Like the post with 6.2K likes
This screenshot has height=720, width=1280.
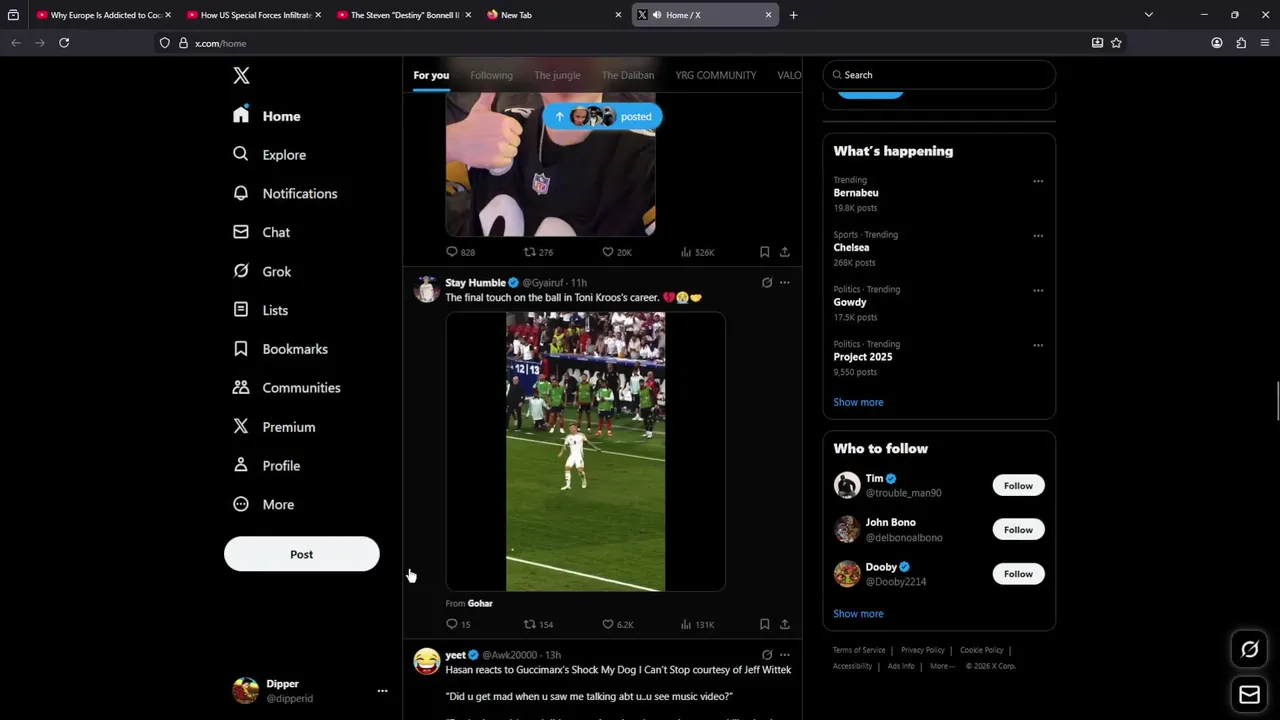[x=618, y=624]
